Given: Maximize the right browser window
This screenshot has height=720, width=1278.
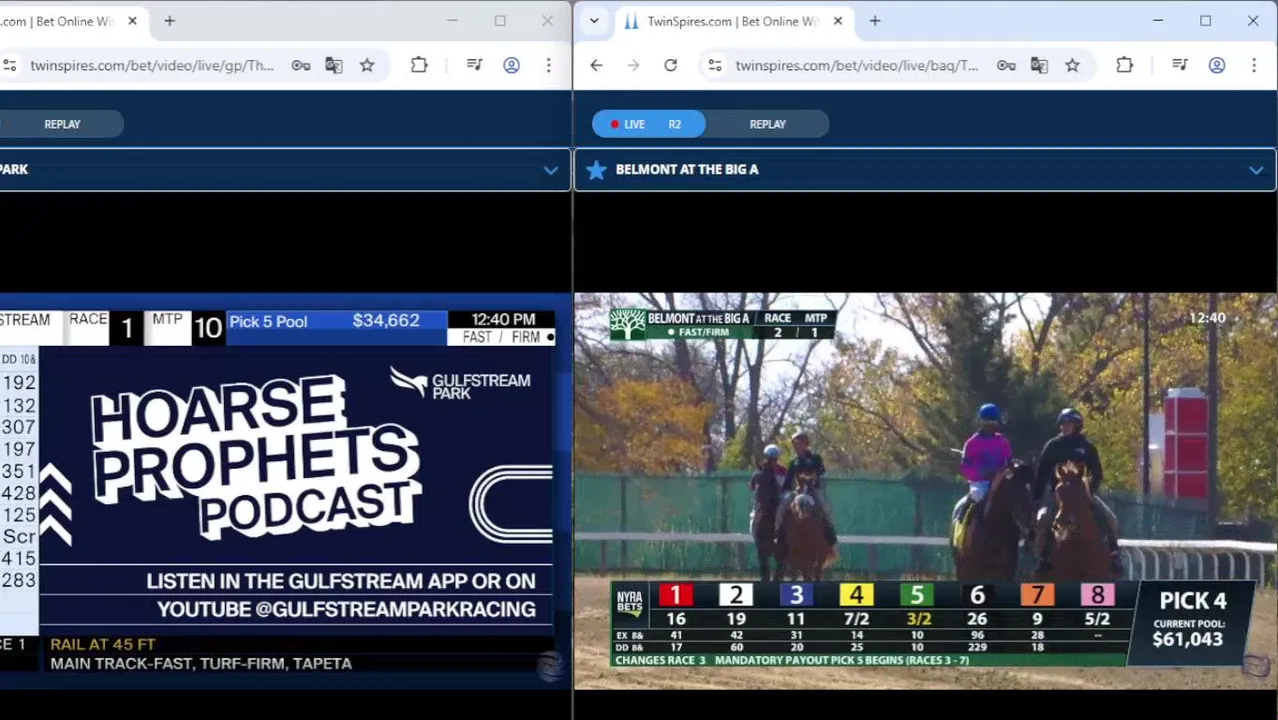Looking at the screenshot, I should [1206, 21].
